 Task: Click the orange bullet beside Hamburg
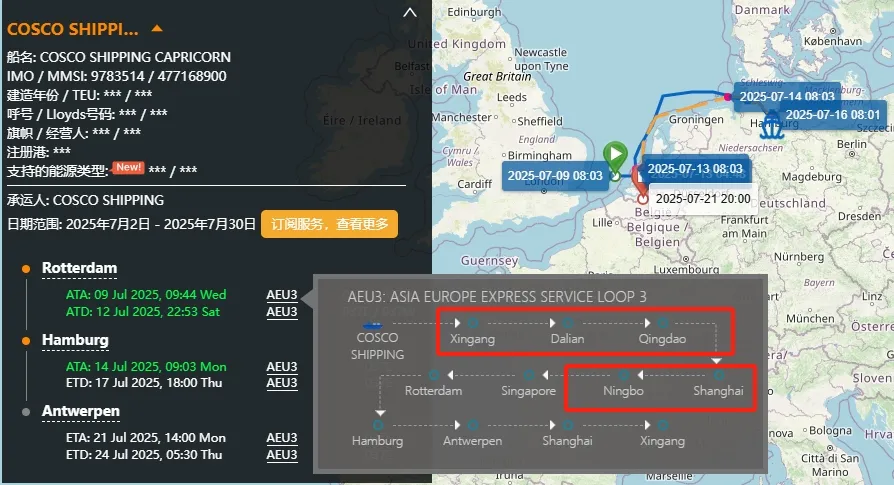[x=26, y=341]
